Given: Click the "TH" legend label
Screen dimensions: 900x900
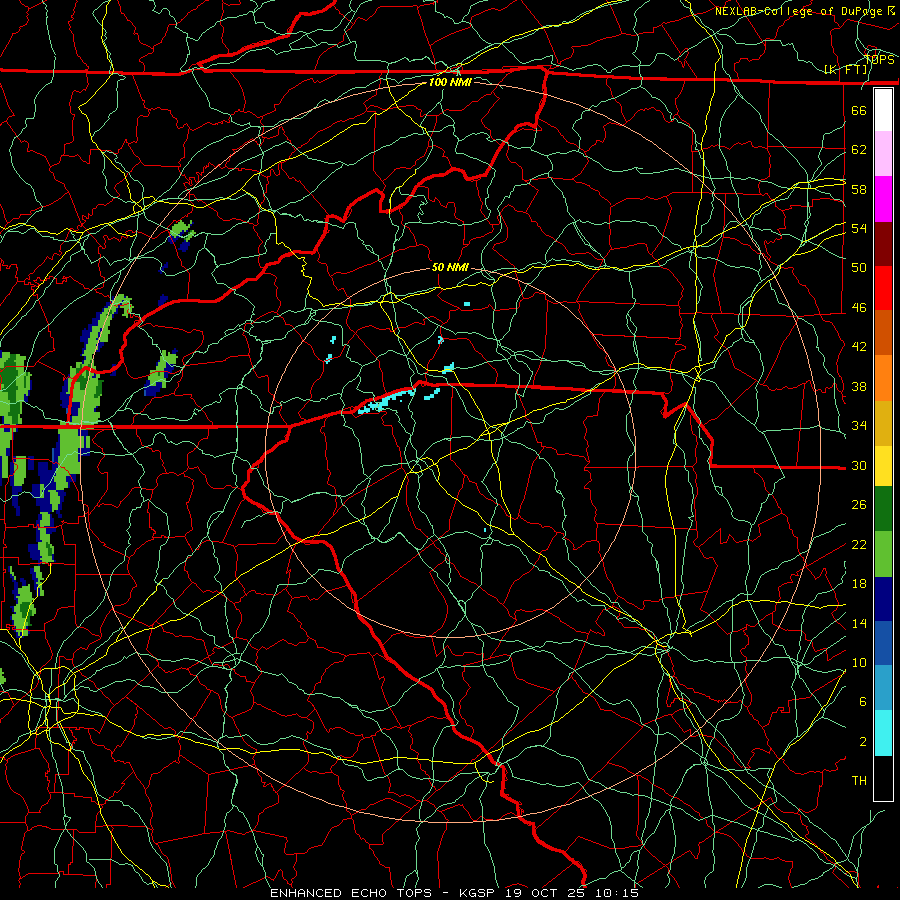Looking at the screenshot, I should pyautogui.click(x=859, y=781).
